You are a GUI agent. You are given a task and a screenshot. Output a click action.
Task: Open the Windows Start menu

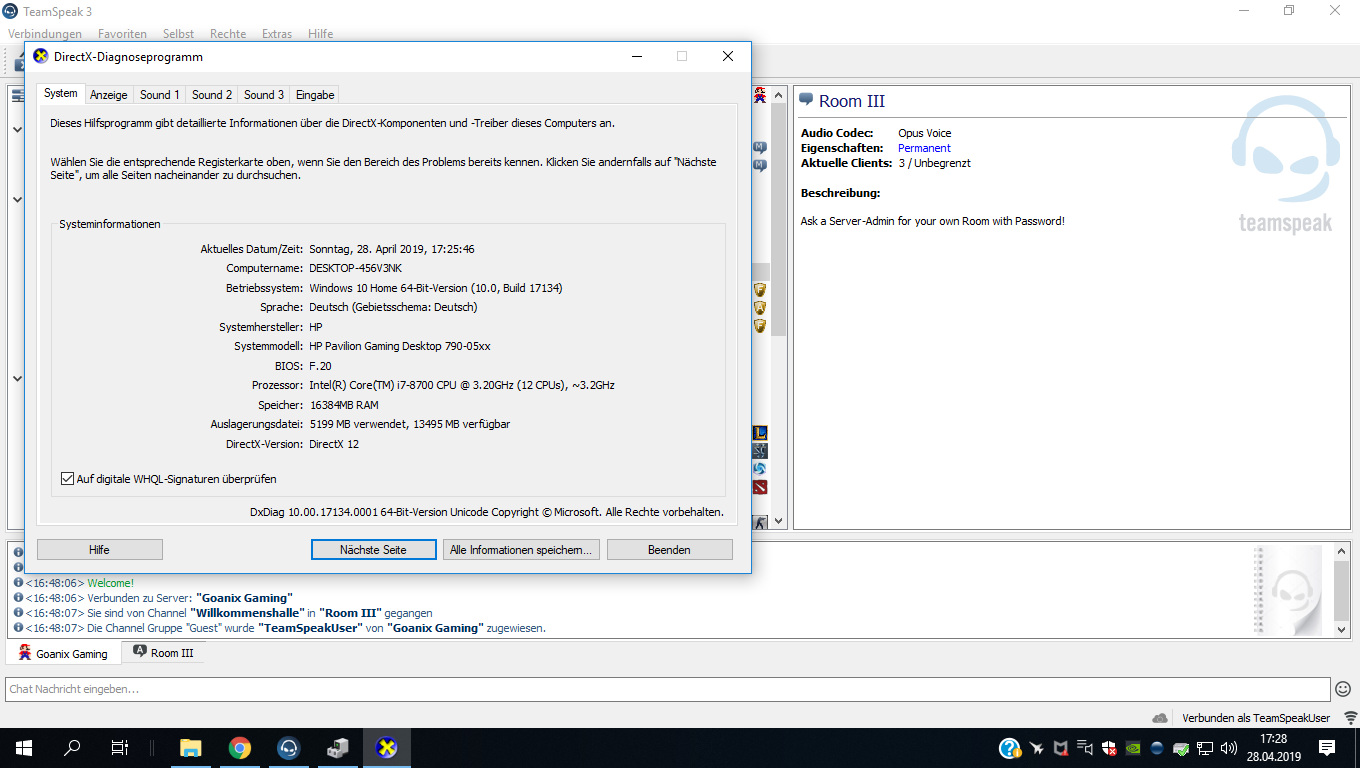[24, 747]
